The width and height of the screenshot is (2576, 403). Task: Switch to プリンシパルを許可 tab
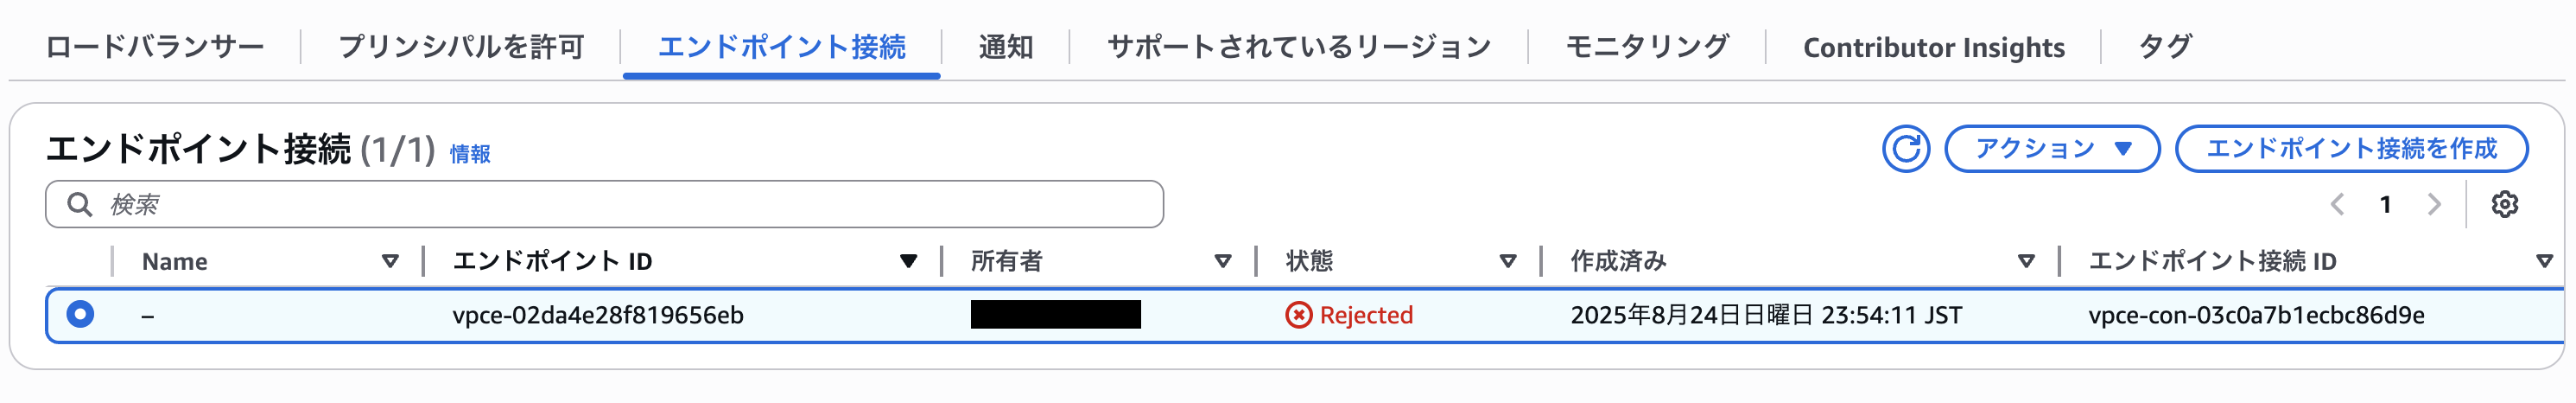click(461, 47)
